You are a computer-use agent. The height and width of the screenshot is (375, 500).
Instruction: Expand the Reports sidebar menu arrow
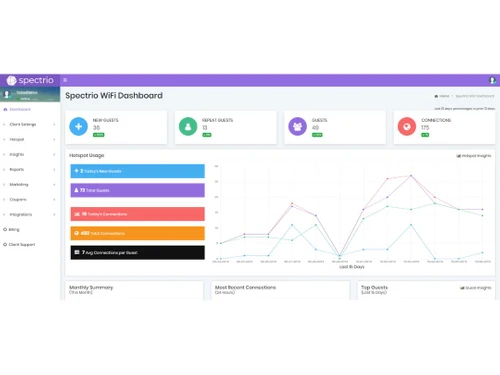(x=54, y=169)
